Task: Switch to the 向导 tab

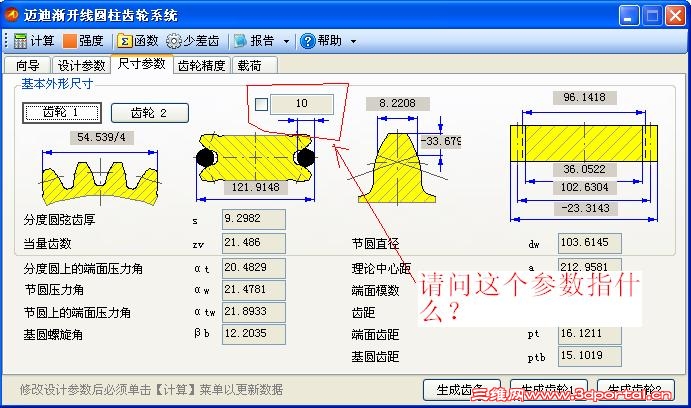Action: (27, 65)
